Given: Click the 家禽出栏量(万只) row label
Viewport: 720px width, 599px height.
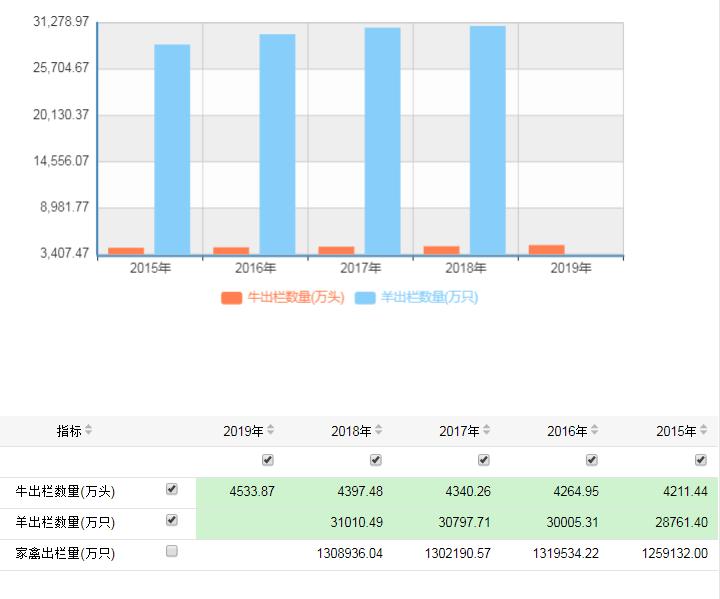Looking at the screenshot, I should tap(65, 553).
